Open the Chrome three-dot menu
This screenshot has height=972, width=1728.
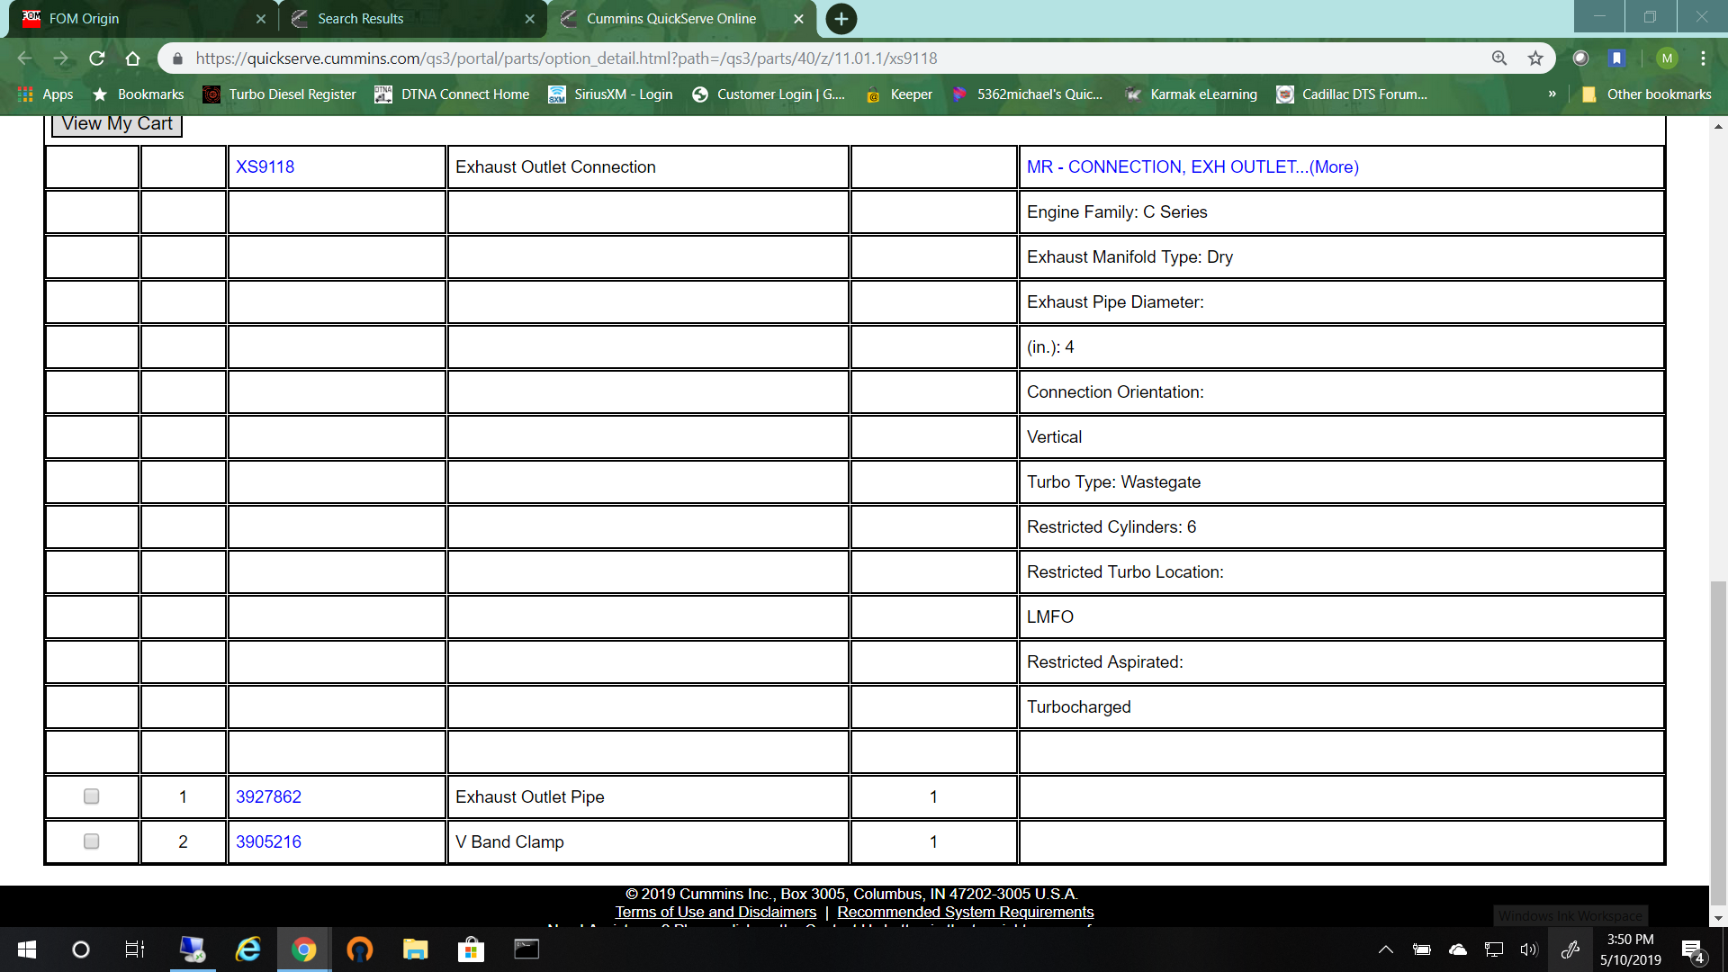click(x=1703, y=58)
